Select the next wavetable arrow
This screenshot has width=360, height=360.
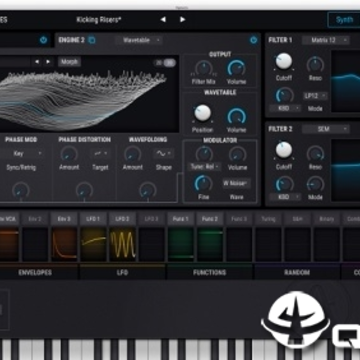click(48, 62)
